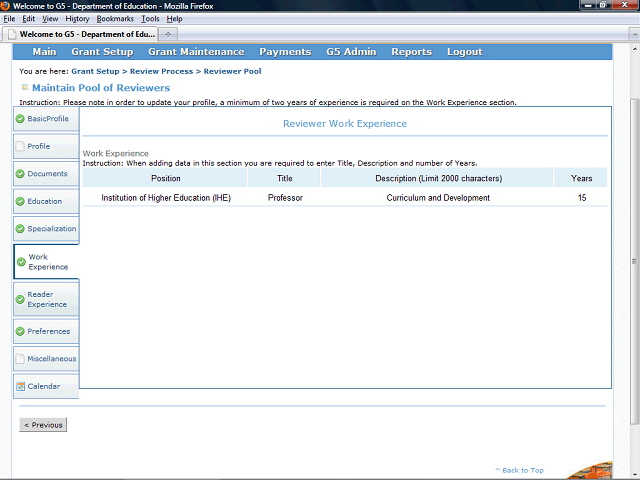Click the green checkmark icon beside Preferences
This screenshot has width=640, height=480.
pos(20,331)
